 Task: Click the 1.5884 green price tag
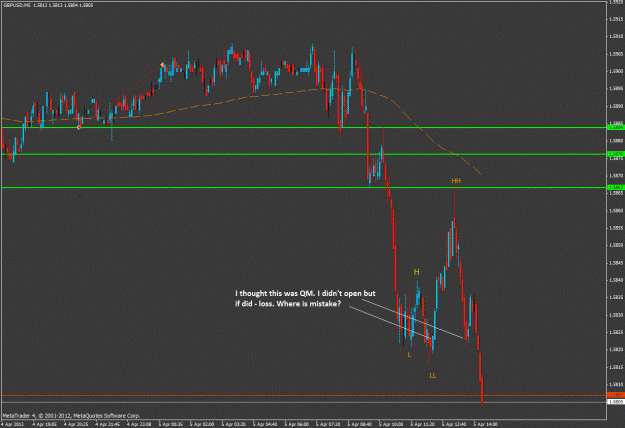pos(615,128)
